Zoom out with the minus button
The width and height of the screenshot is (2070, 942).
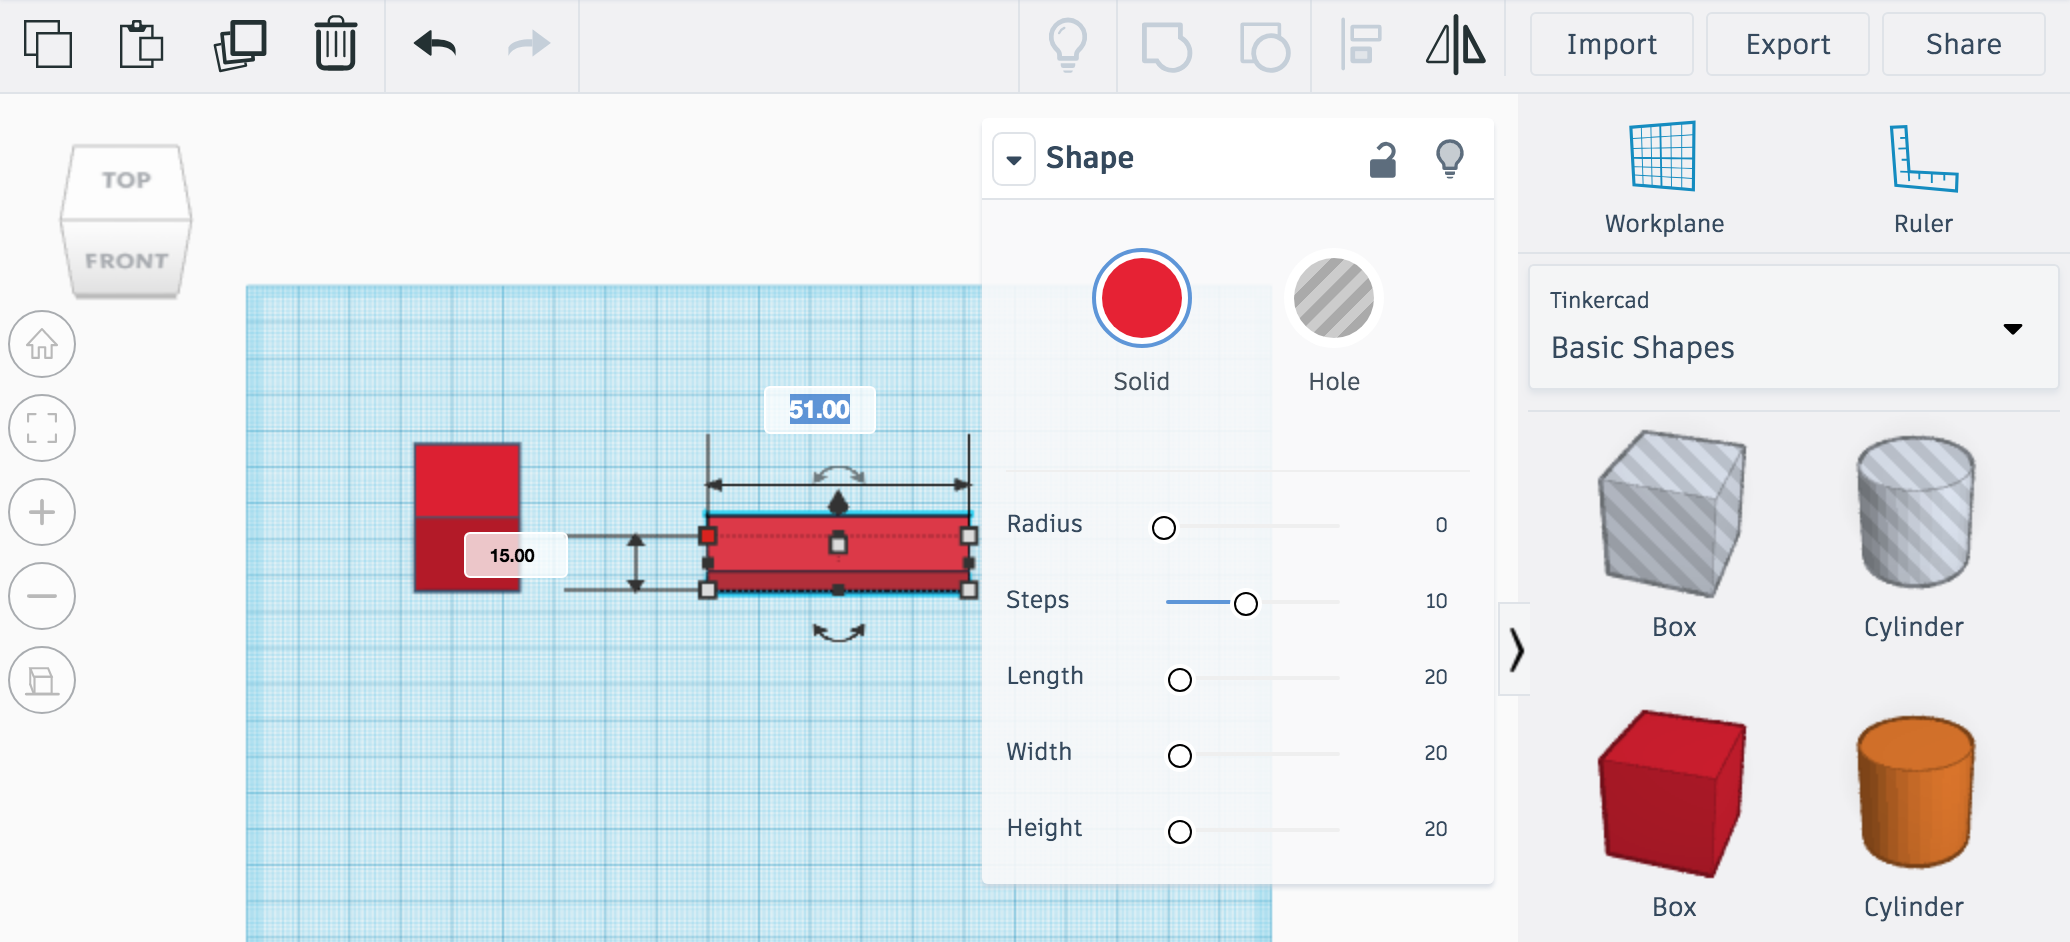[42, 596]
